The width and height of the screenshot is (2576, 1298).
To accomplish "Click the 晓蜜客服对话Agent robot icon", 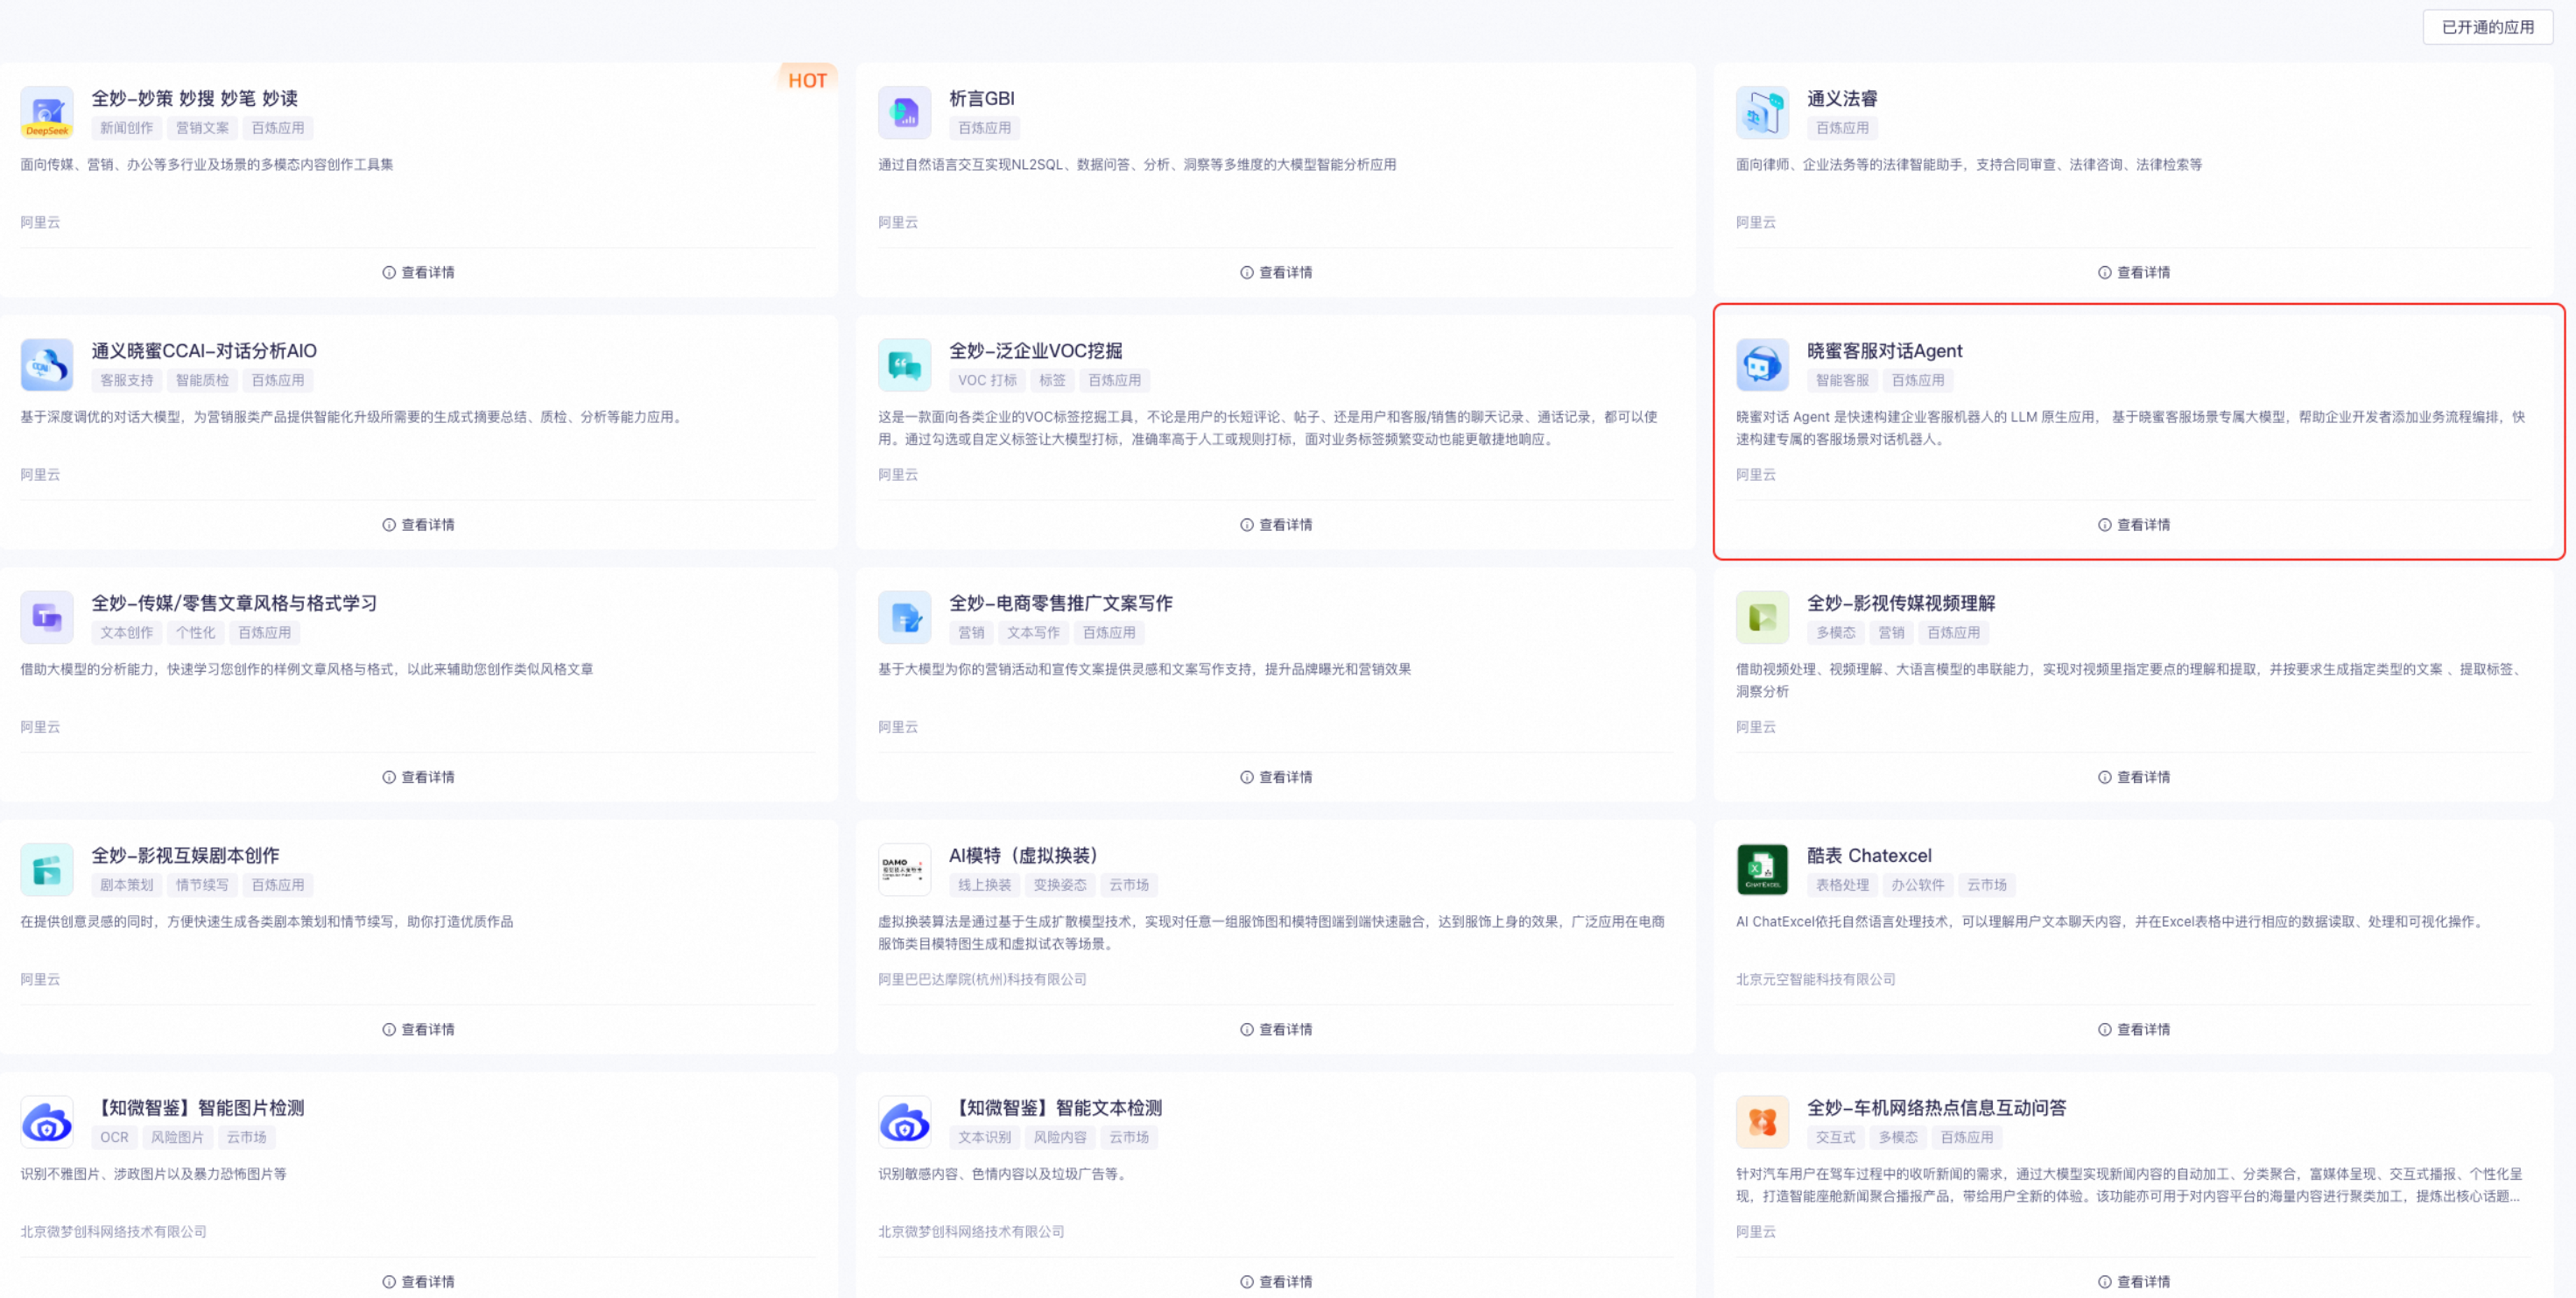I will (1762, 365).
